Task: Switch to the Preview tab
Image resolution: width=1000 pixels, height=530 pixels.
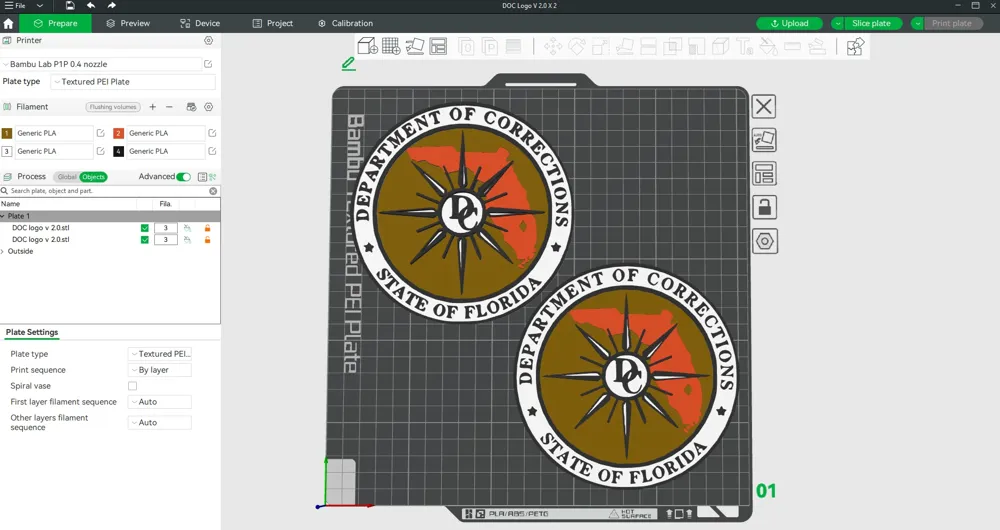Action: [127, 23]
